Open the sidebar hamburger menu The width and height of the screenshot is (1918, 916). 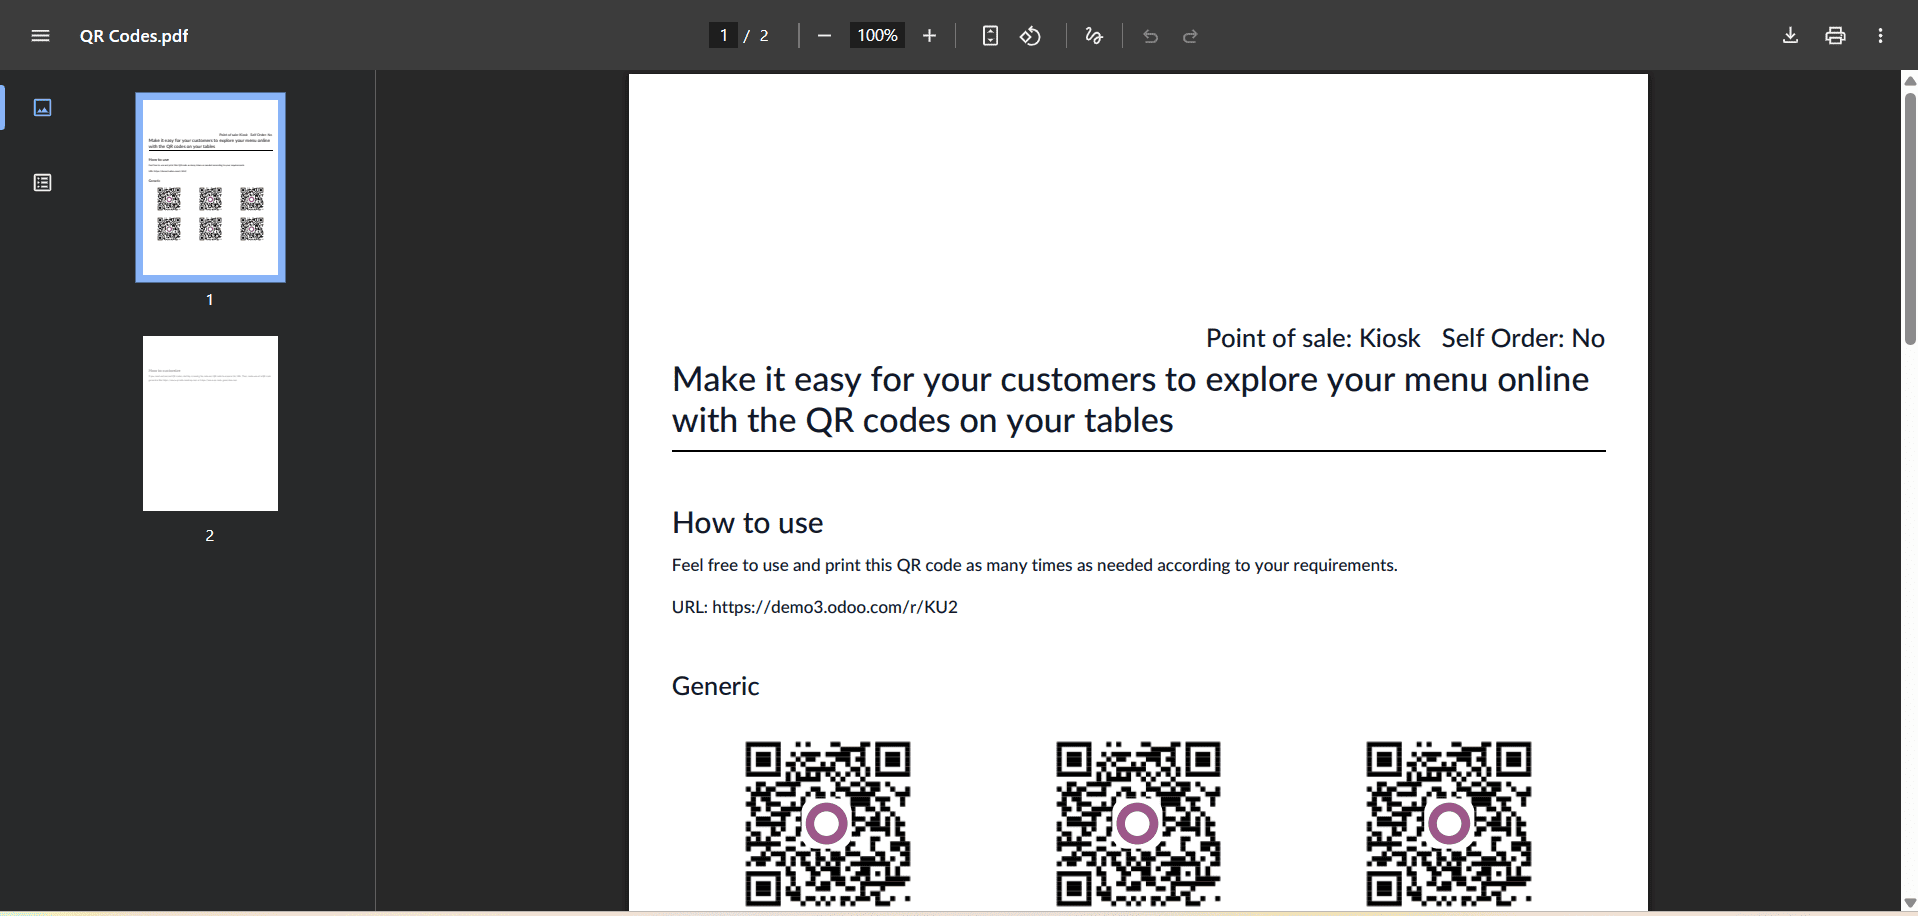coord(40,35)
